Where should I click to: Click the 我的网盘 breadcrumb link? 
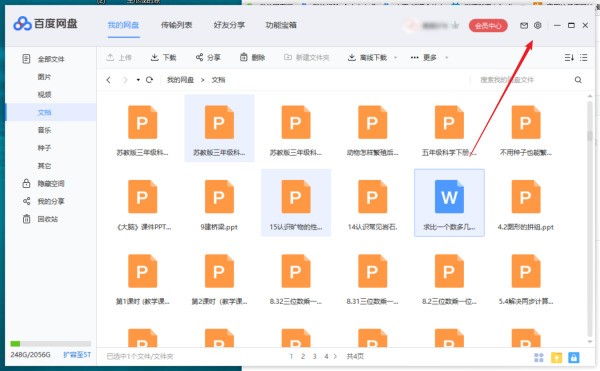click(x=180, y=80)
